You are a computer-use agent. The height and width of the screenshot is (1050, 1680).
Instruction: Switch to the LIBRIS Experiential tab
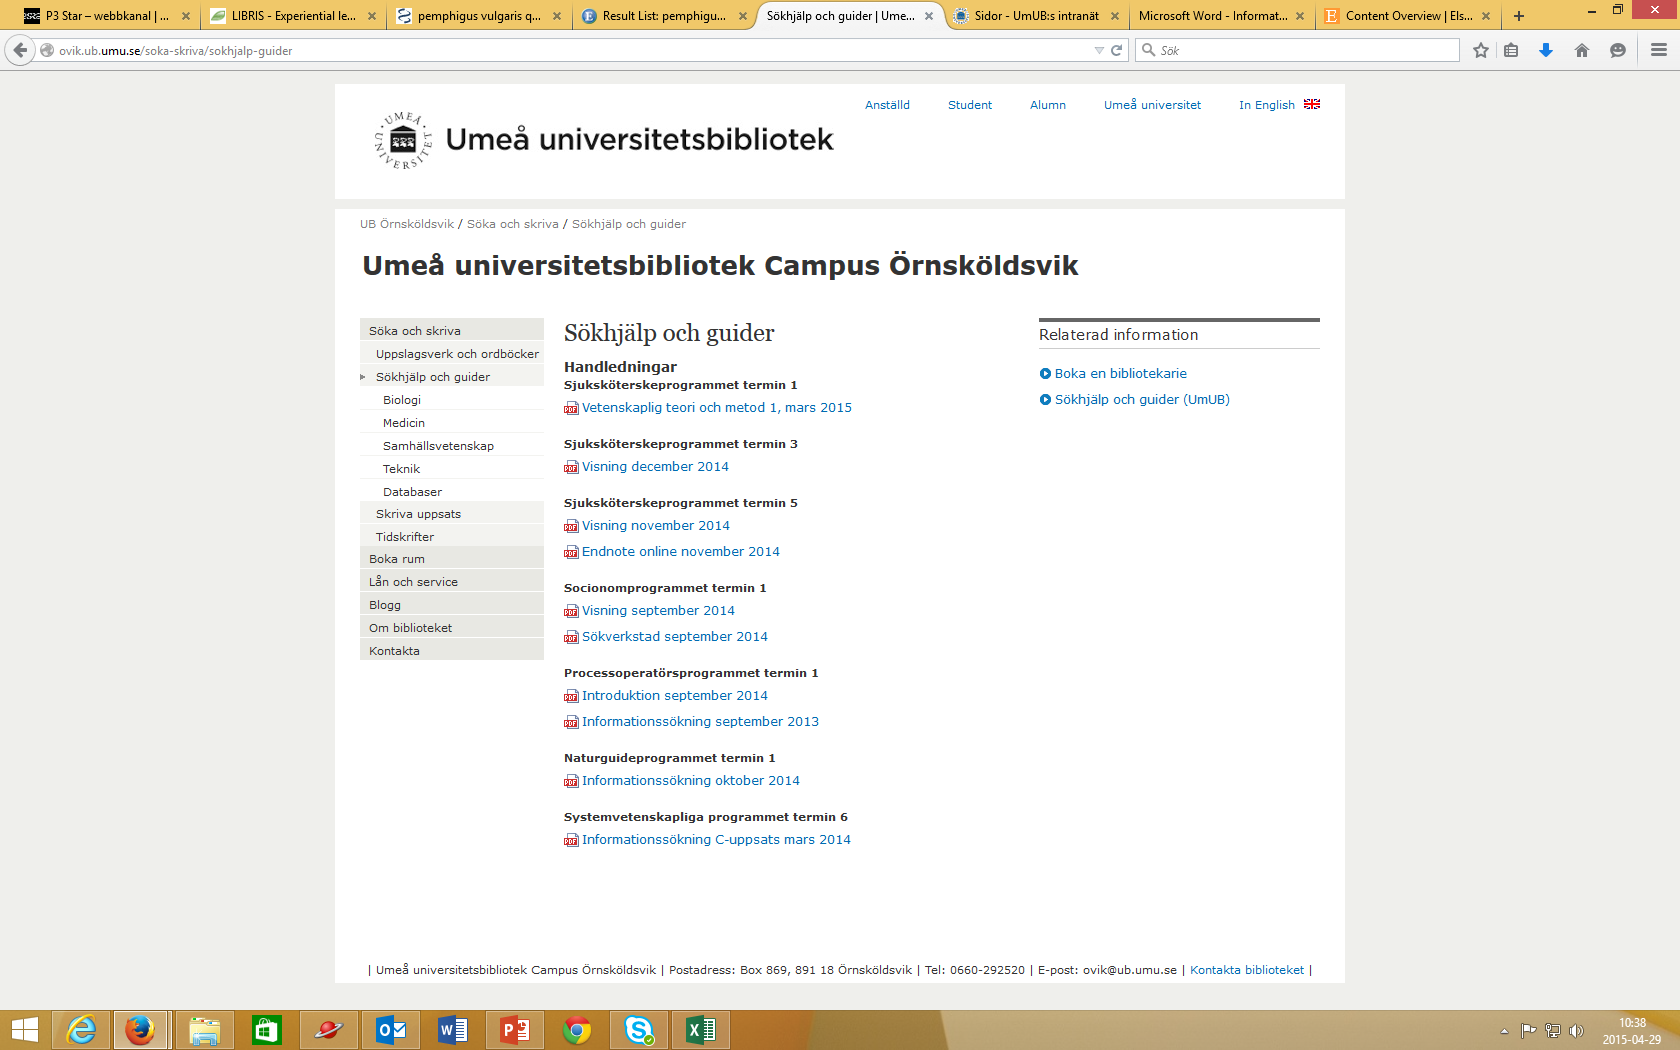tap(293, 16)
